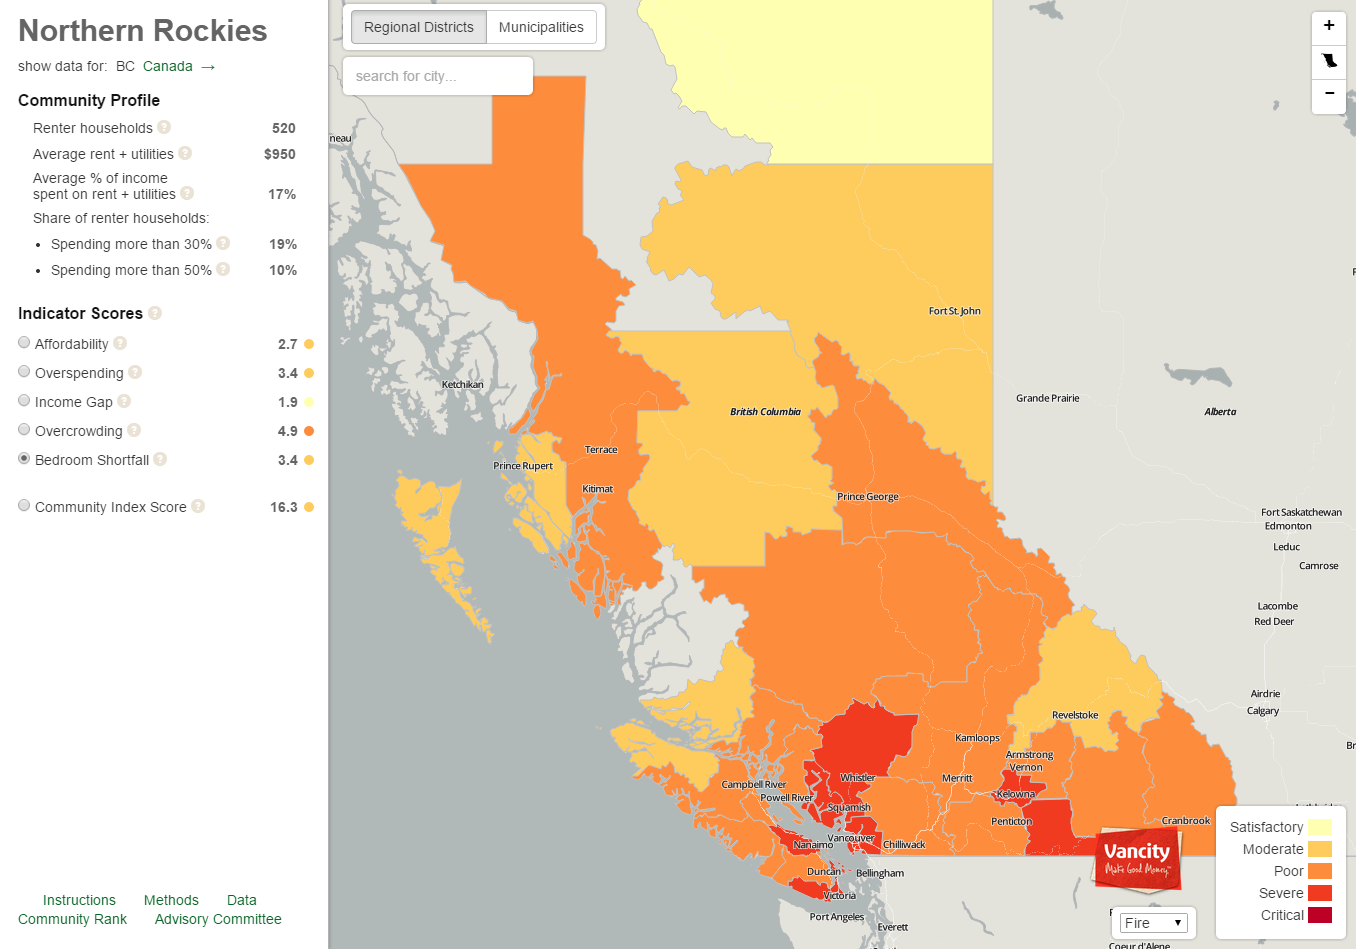This screenshot has height=949, width=1356.
Task: Click the Vancity logo on the map
Action: tap(1137, 858)
